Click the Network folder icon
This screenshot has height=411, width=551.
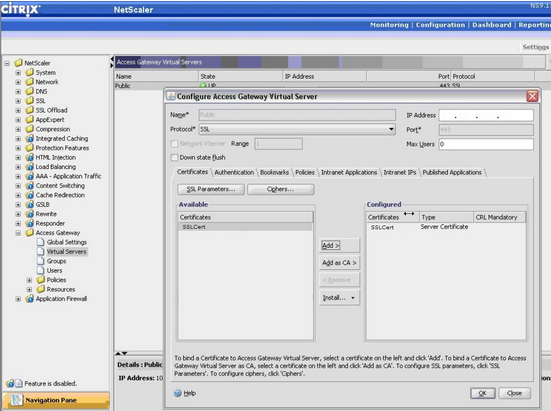[x=30, y=82]
